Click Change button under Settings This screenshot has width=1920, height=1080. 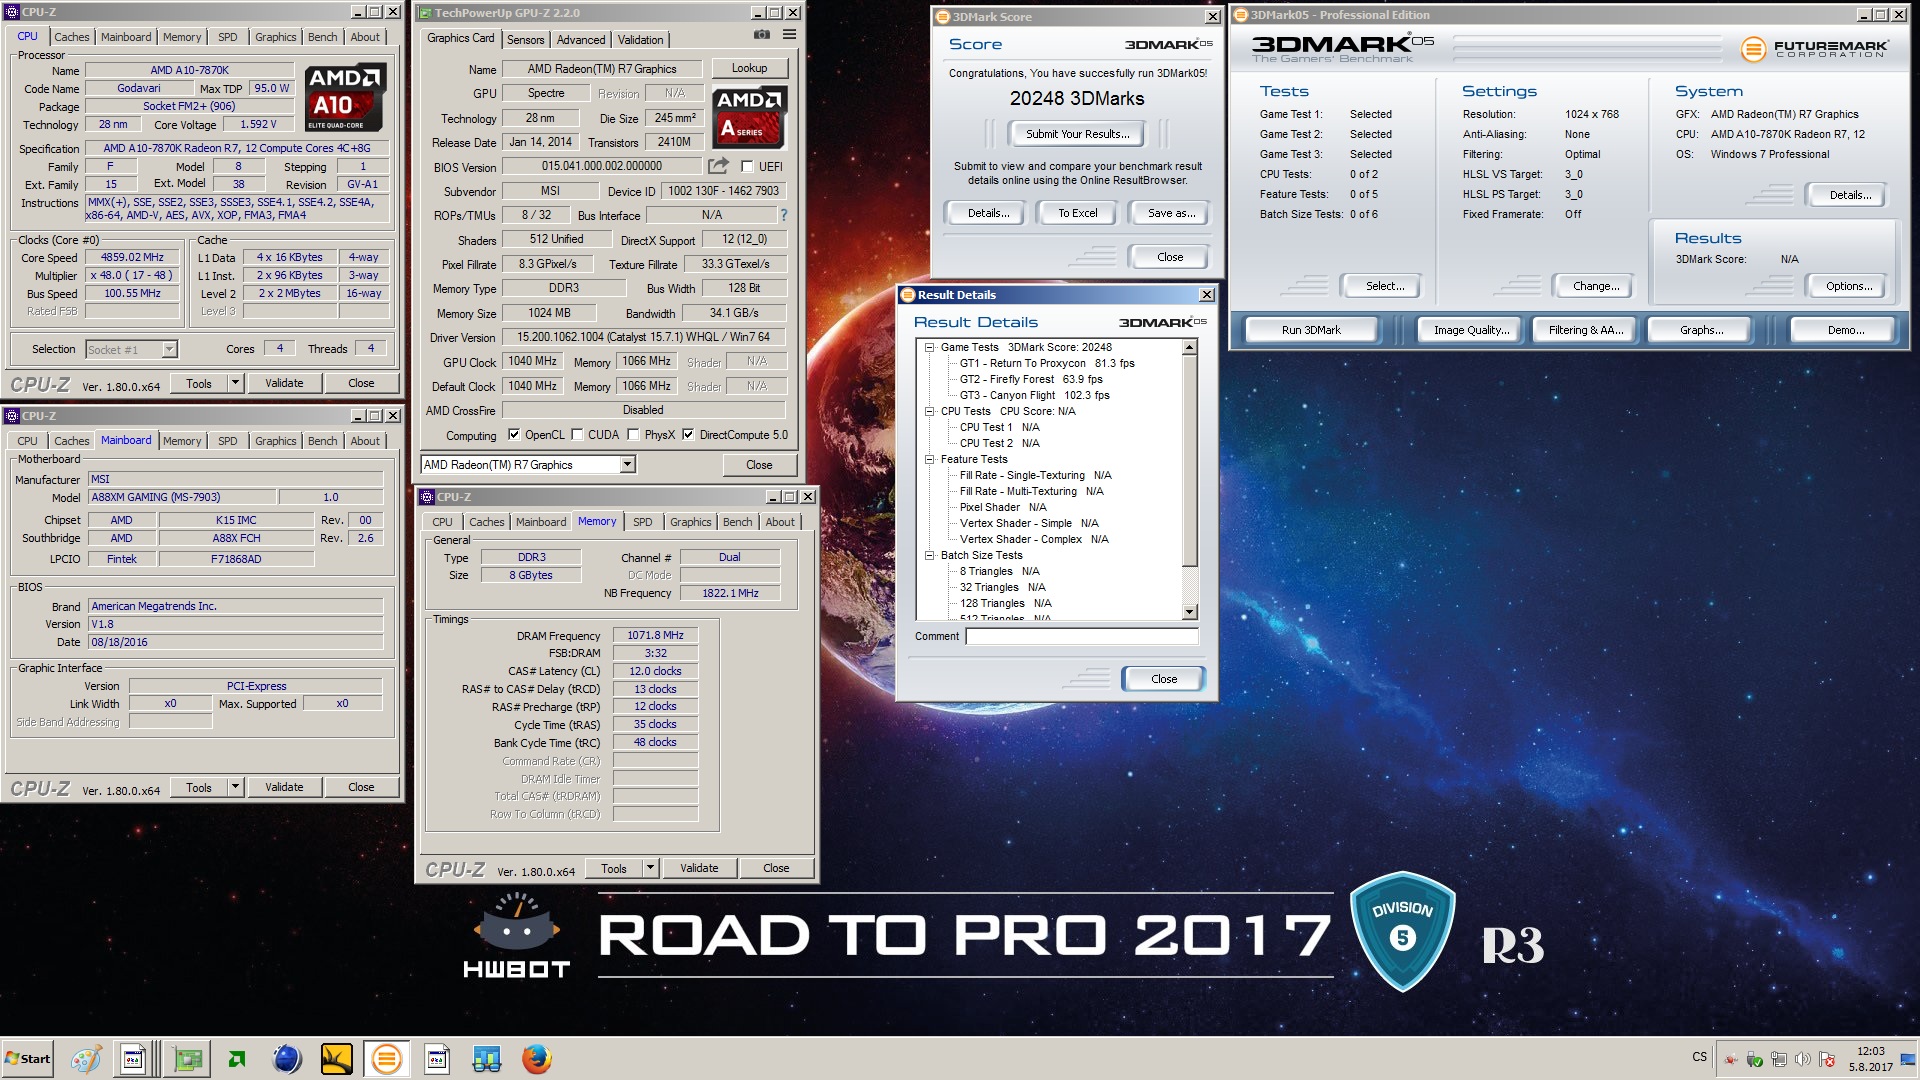(1596, 286)
